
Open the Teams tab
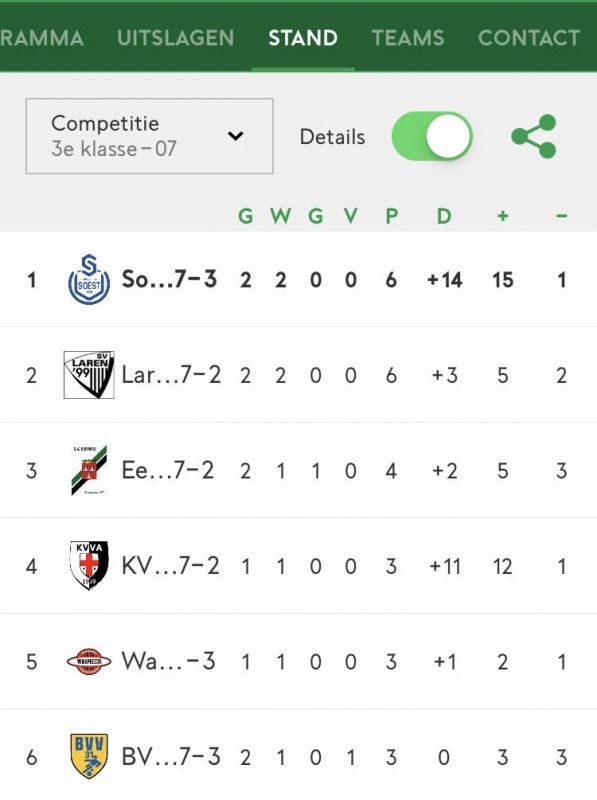[408, 38]
